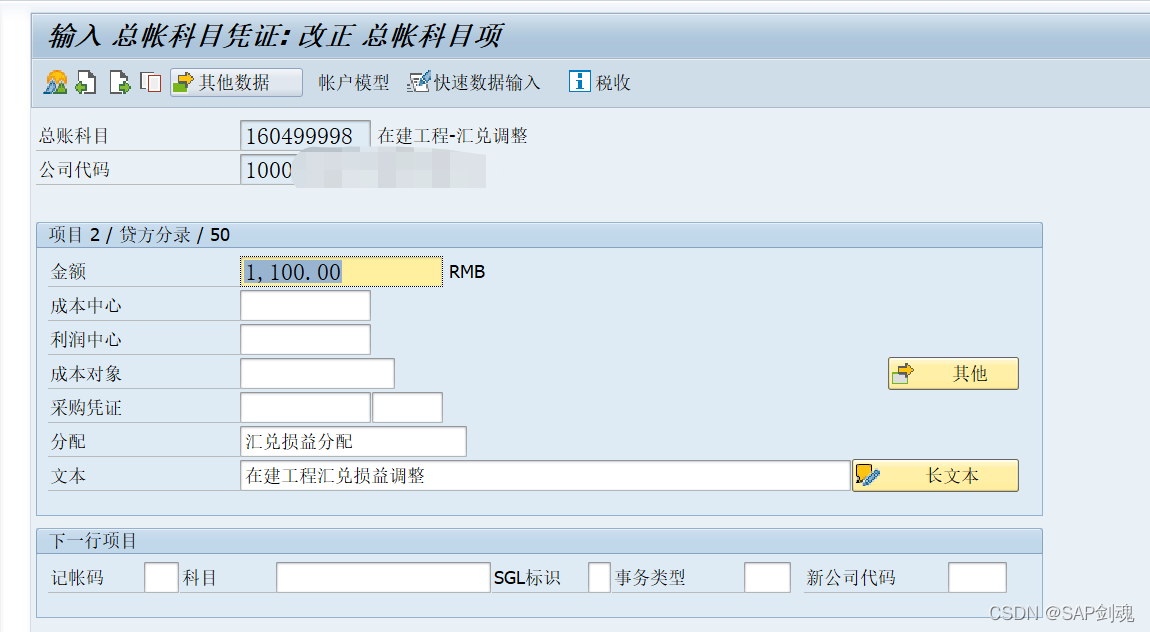Click the 成本中心 cost center field
Viewport: 1150px width, 632px height.
pos(305,306)
